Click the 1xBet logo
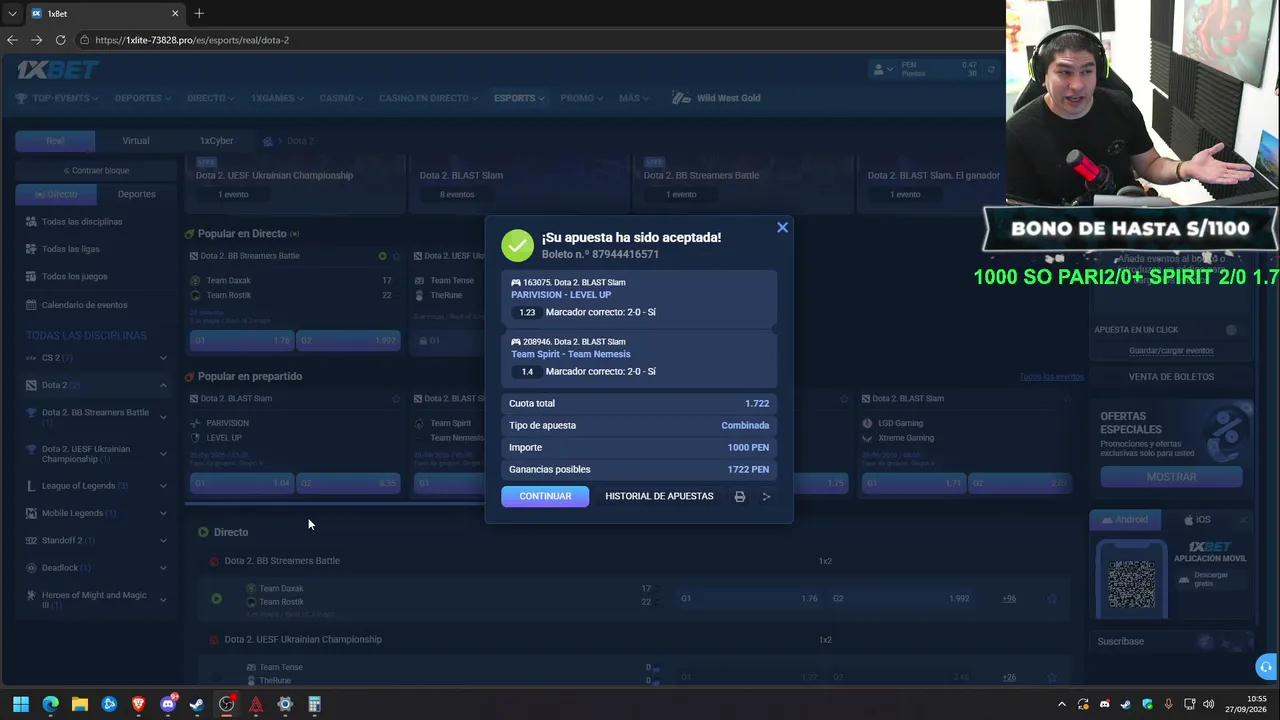The image size is (1280, 720). point(57,69)
